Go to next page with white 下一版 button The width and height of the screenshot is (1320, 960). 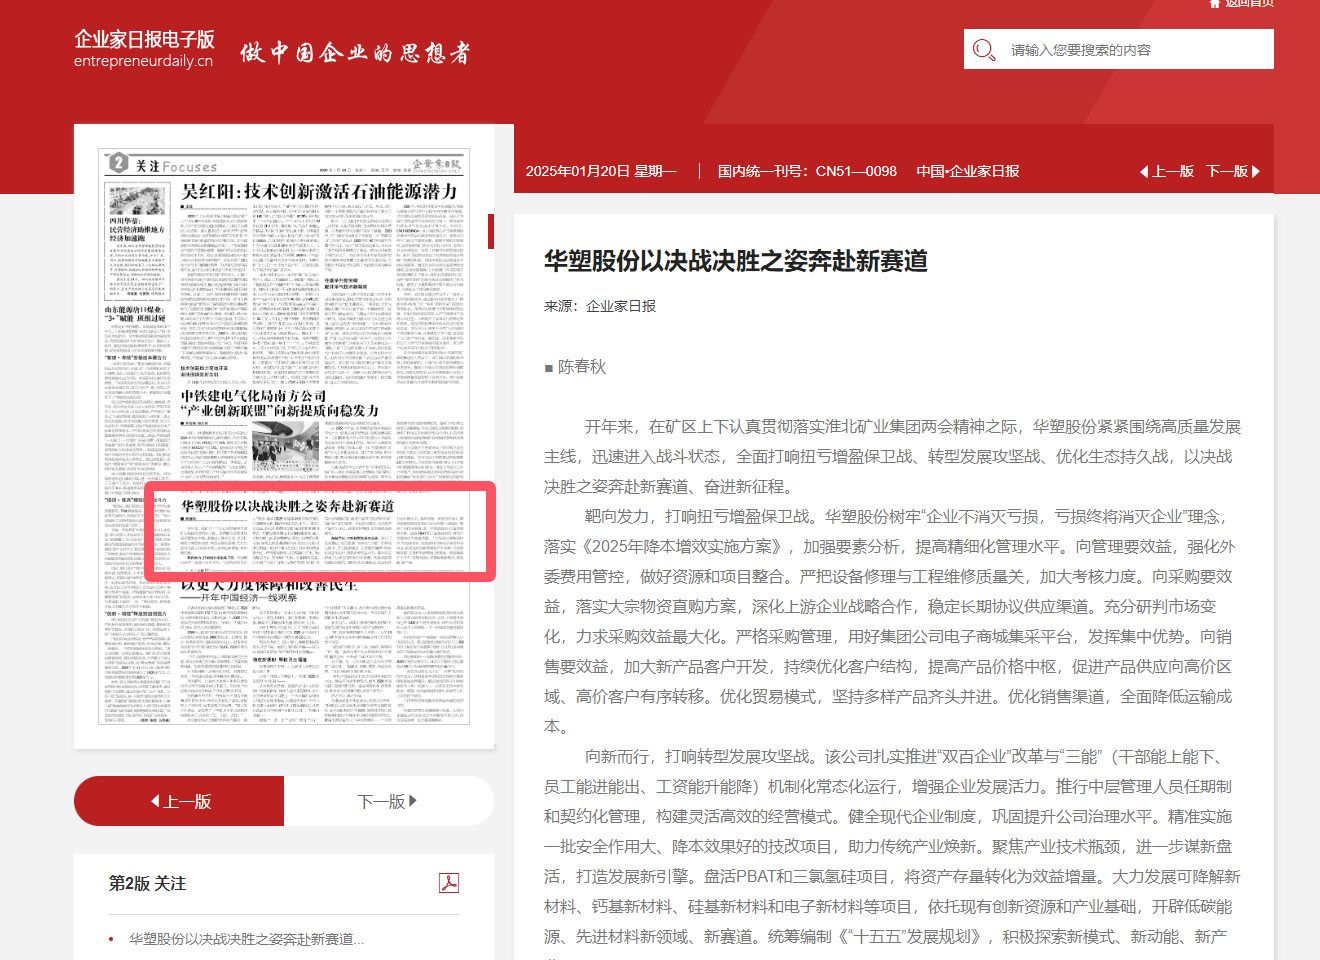387,801
